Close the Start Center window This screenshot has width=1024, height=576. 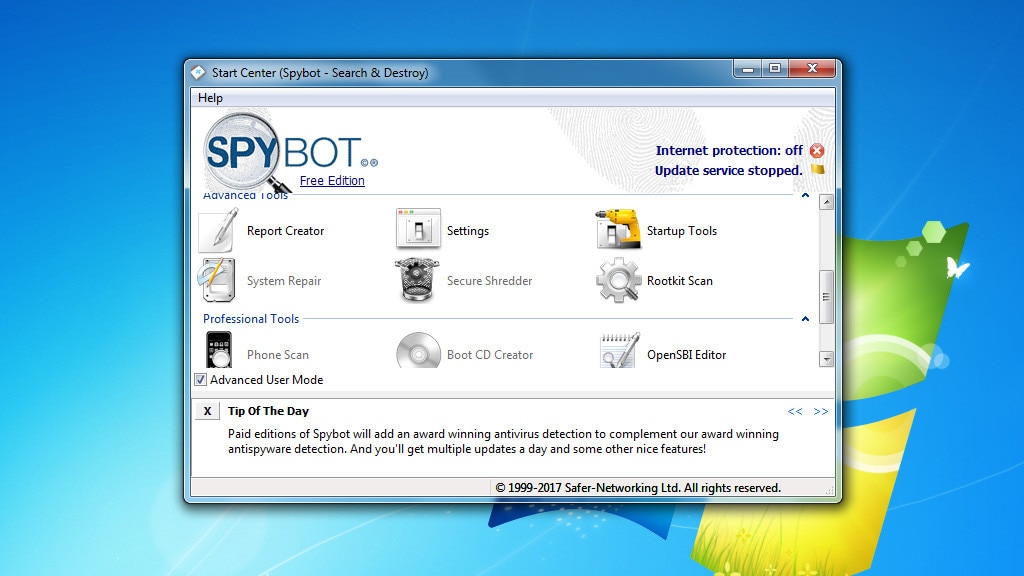point(812,69)
